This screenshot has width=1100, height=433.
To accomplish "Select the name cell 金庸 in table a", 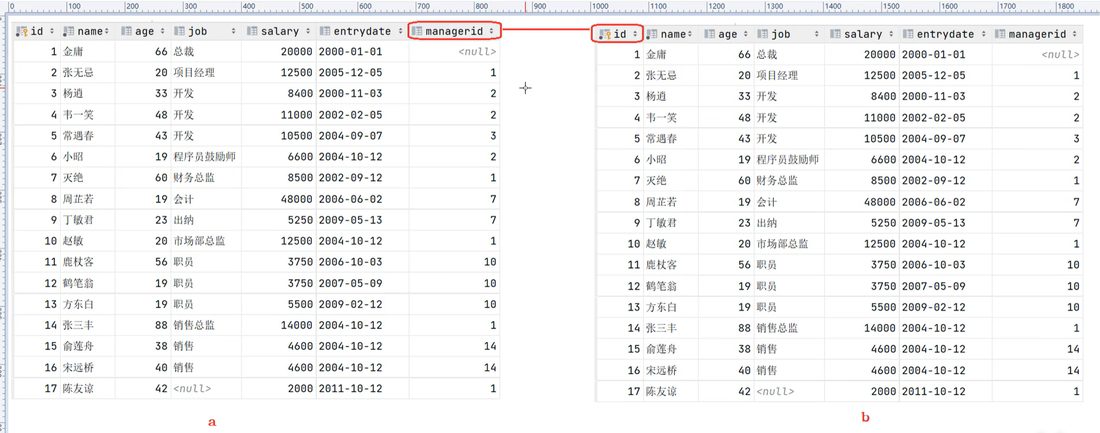I will click(x=88, y=52).
